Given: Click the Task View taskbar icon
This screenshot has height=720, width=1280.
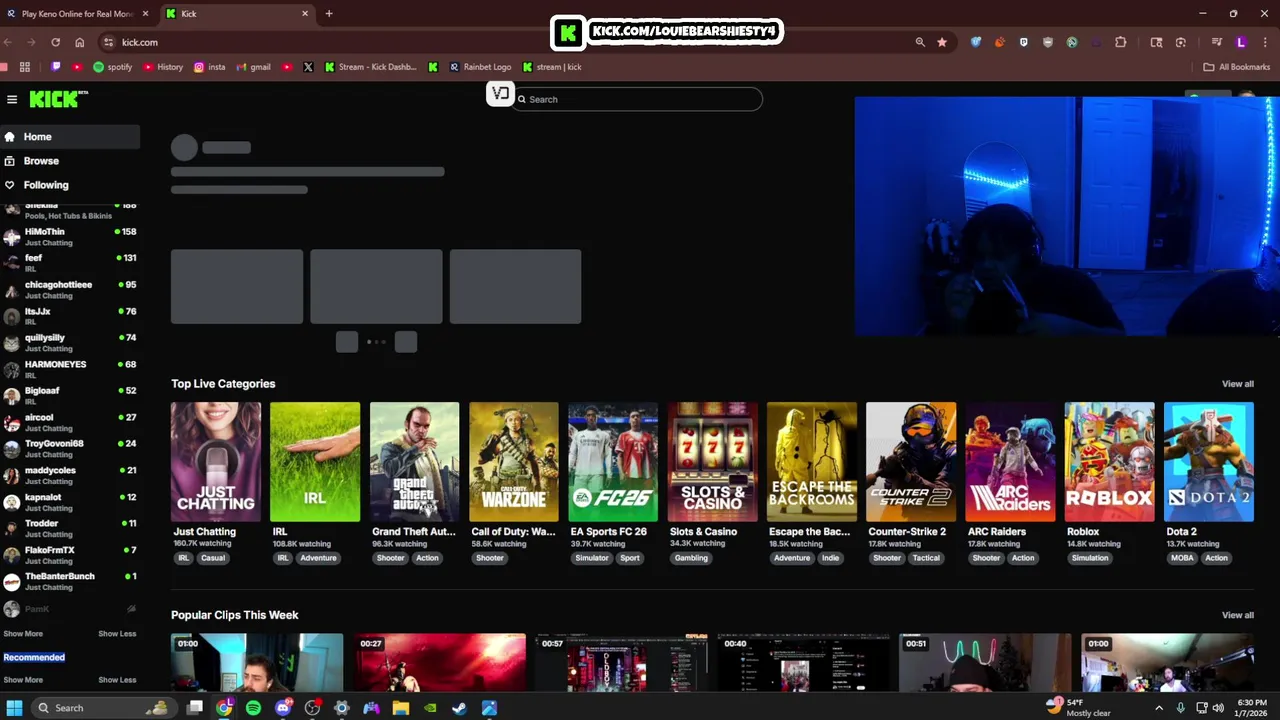Looking at the screenshot, I should (195, 708).
